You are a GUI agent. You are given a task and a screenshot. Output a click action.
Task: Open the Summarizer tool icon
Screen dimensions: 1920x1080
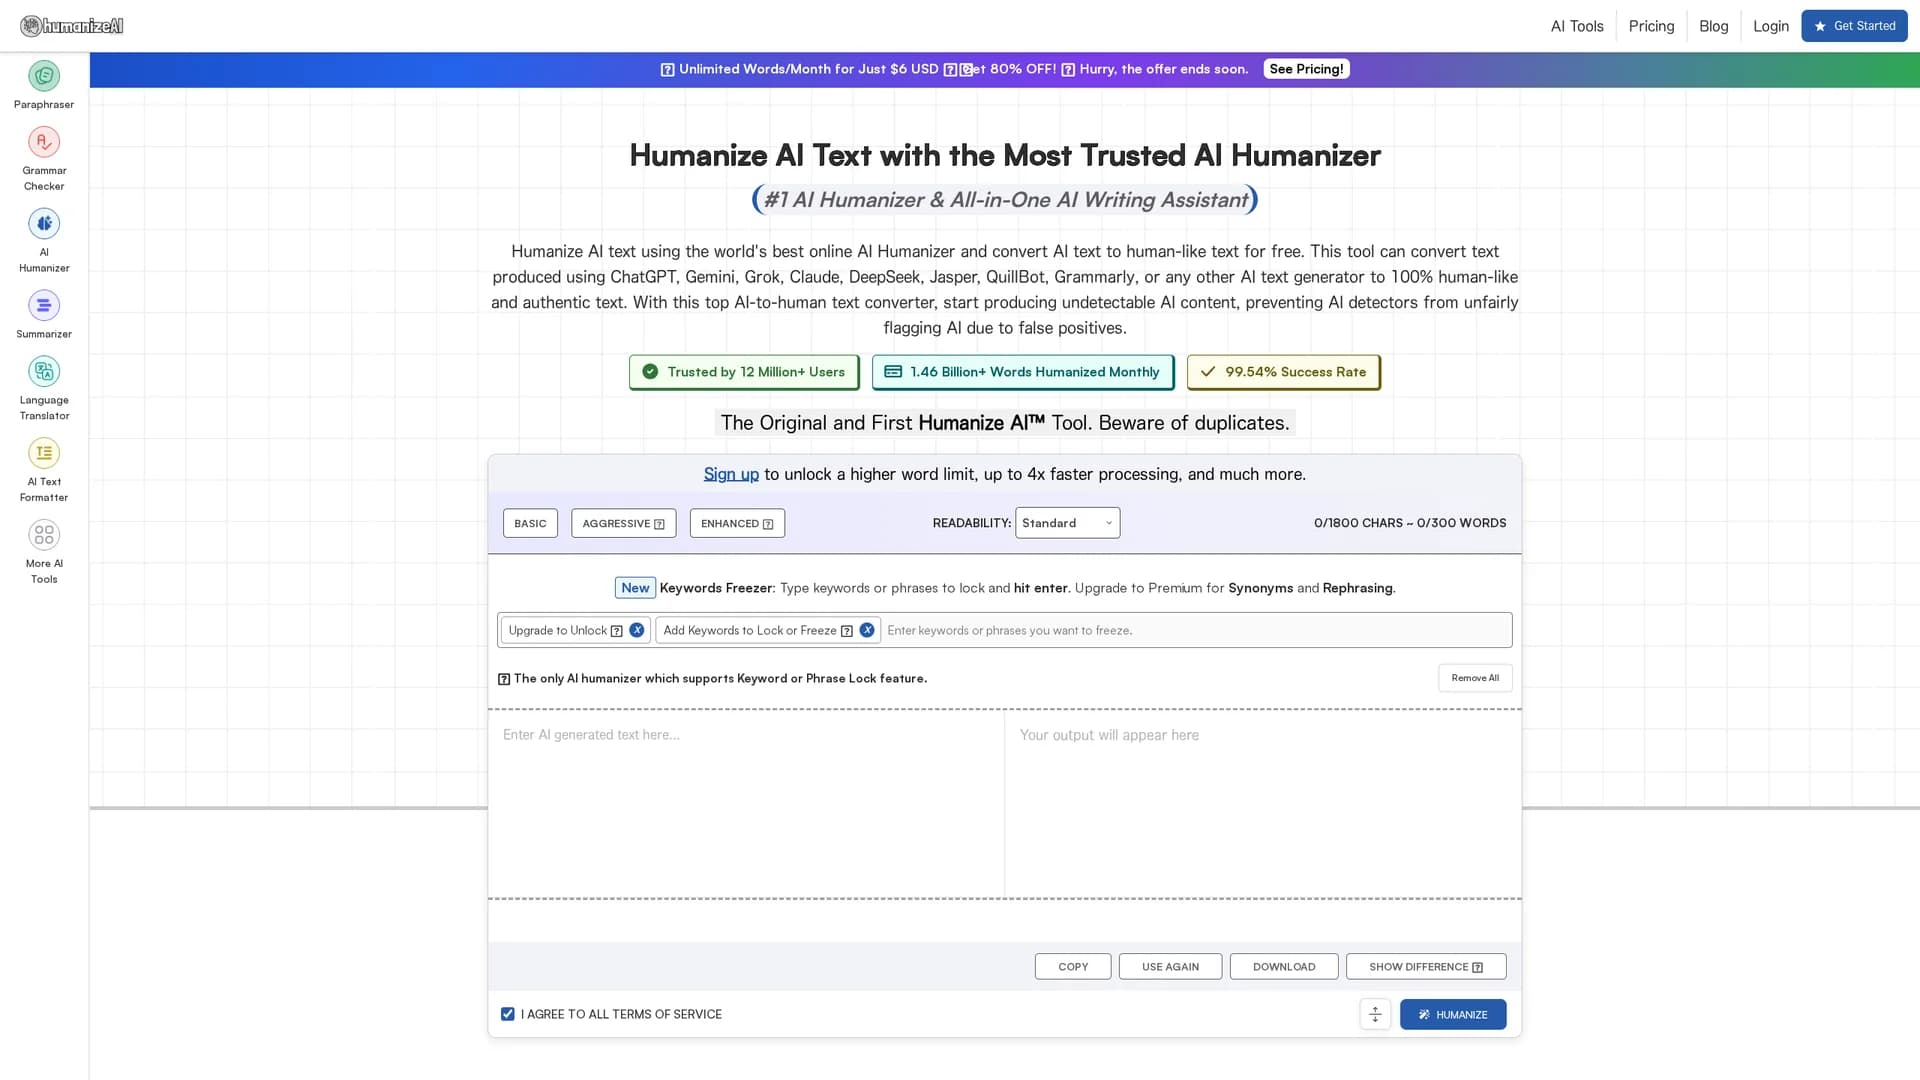(44, 306)
